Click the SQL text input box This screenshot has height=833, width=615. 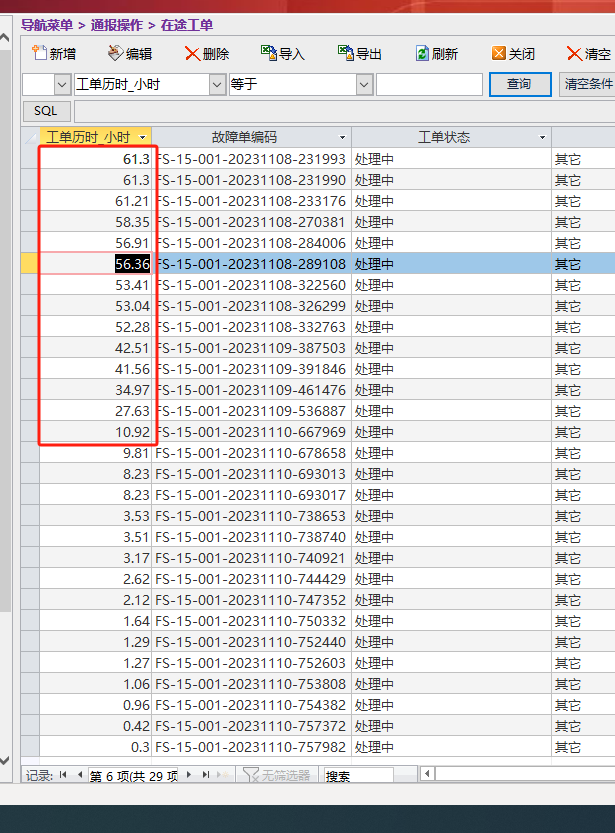(x=345, y=112)
